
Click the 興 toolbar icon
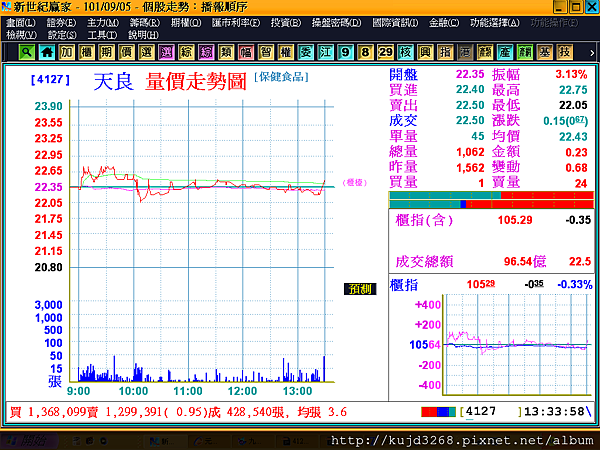425,52
